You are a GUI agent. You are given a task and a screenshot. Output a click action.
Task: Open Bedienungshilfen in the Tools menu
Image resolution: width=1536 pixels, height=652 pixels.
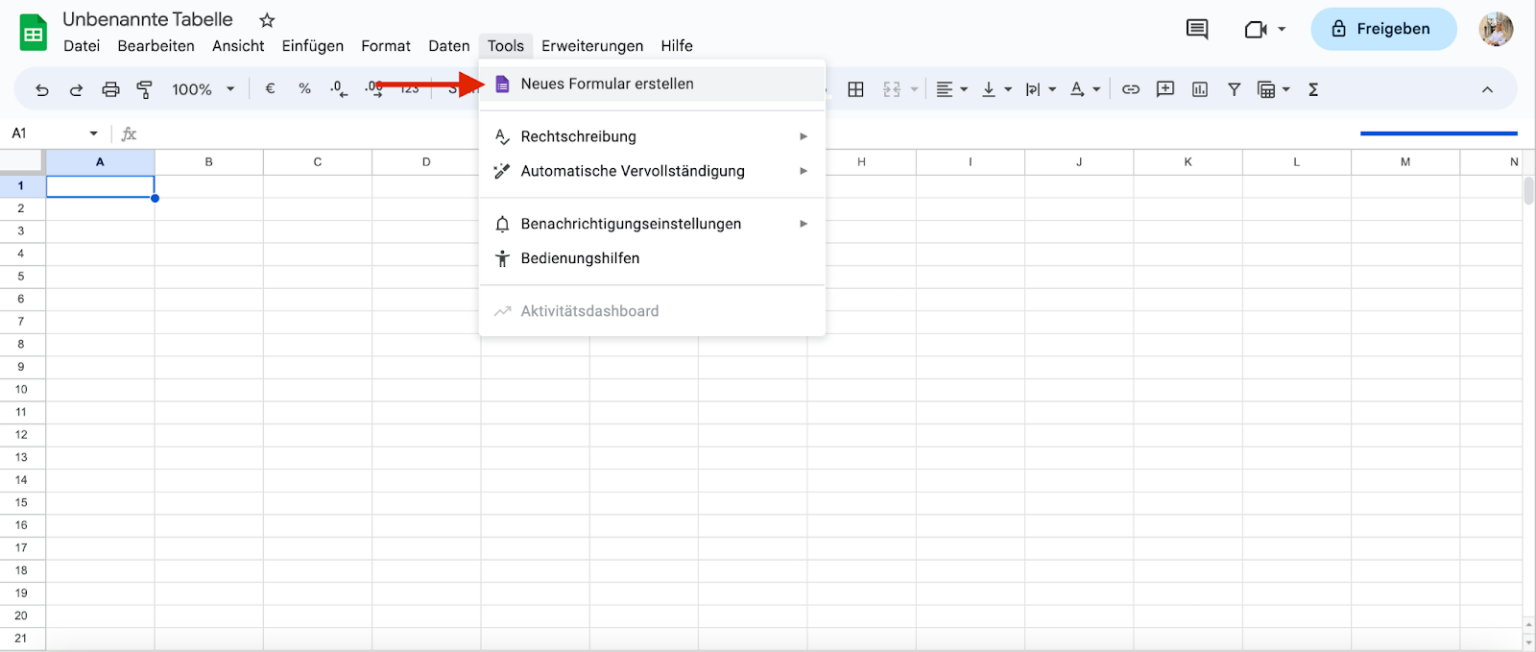[x=579, y=258]
